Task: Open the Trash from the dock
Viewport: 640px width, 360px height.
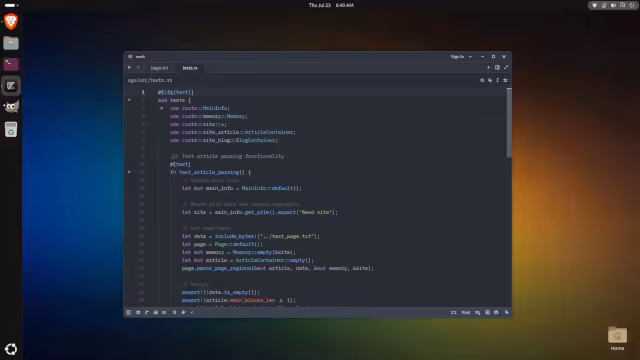Action: (11, 129)
